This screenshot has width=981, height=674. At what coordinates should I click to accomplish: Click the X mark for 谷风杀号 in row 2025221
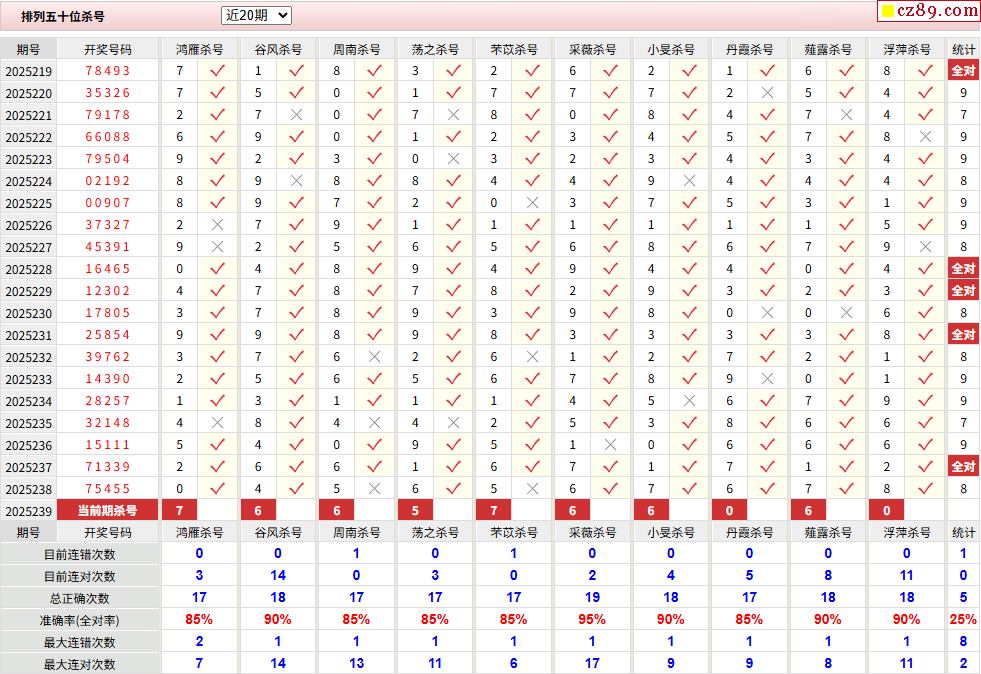pos(297,115)
